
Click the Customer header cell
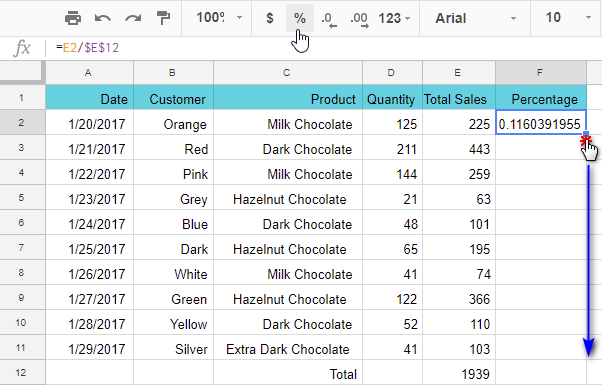[x=173, y=97]
